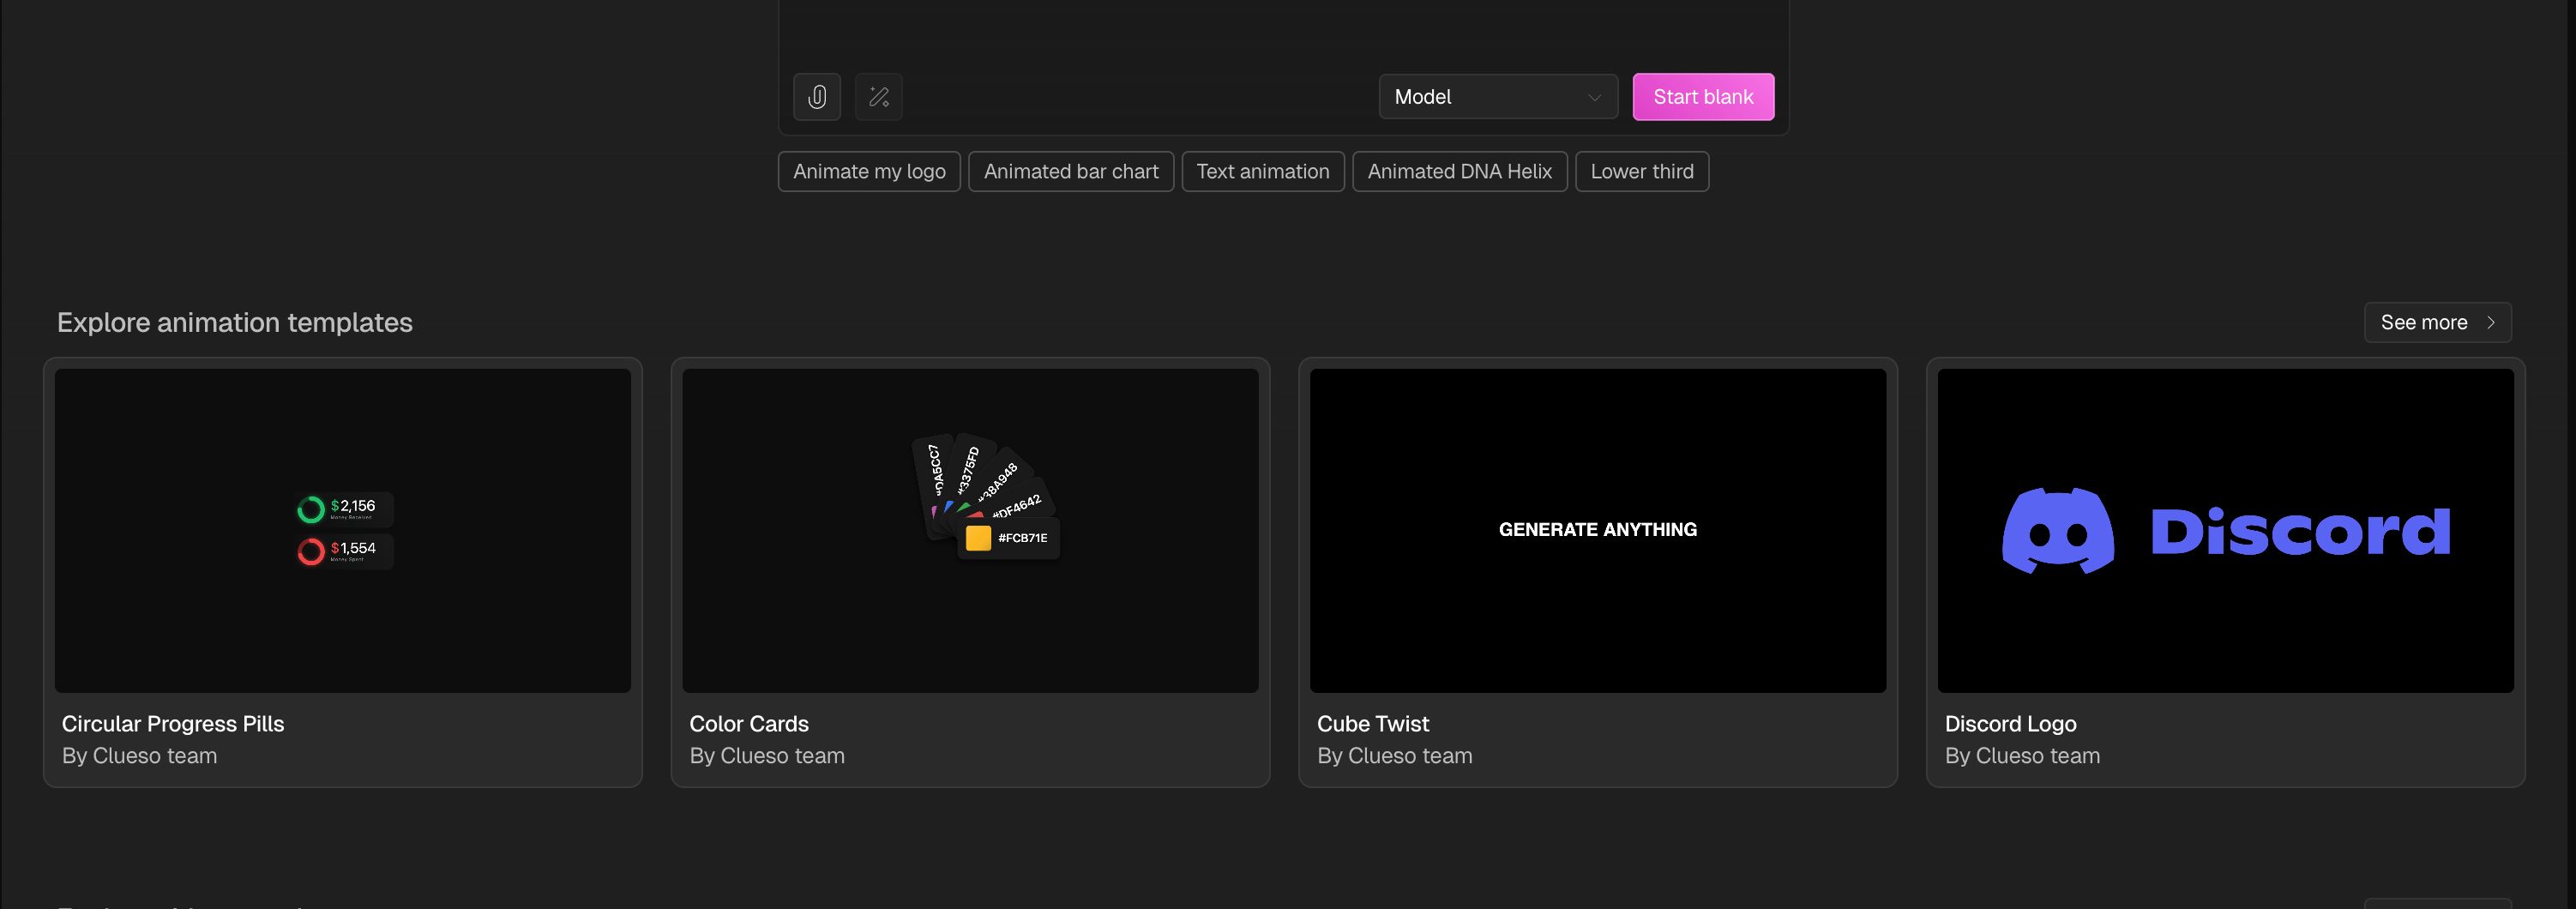Click the paperclip attachment icon
2576x909 pixels.
(x=817, y=97)
